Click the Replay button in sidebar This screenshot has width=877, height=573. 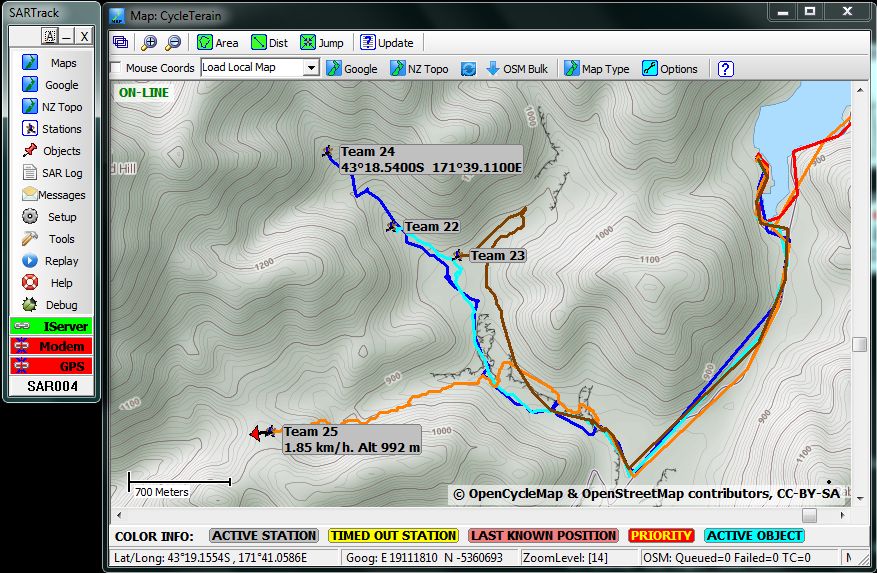pos(51,261)
